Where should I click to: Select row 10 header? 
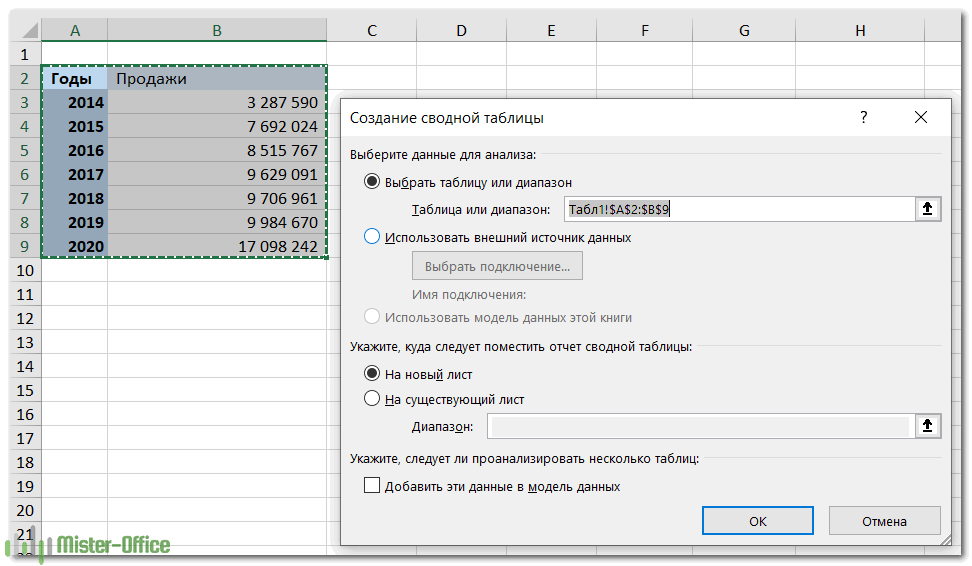[x=26, y=270]
